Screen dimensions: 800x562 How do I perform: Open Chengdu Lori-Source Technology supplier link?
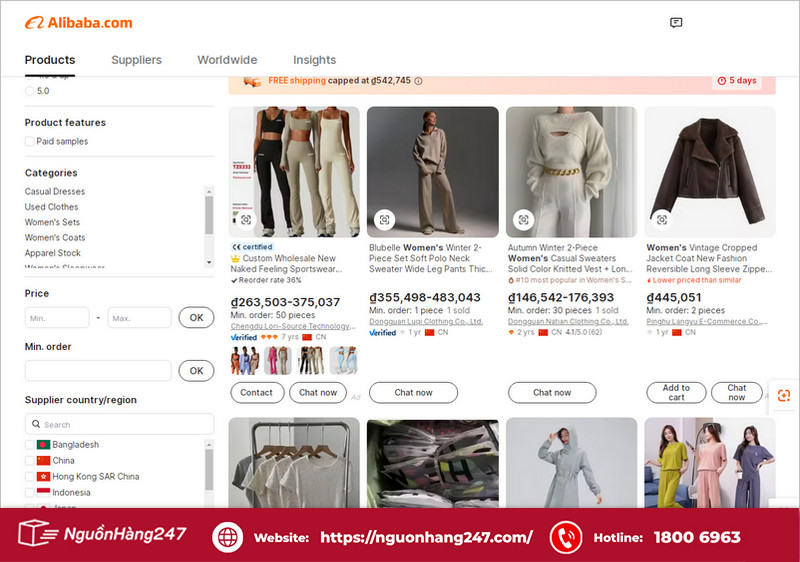[293, 326]
